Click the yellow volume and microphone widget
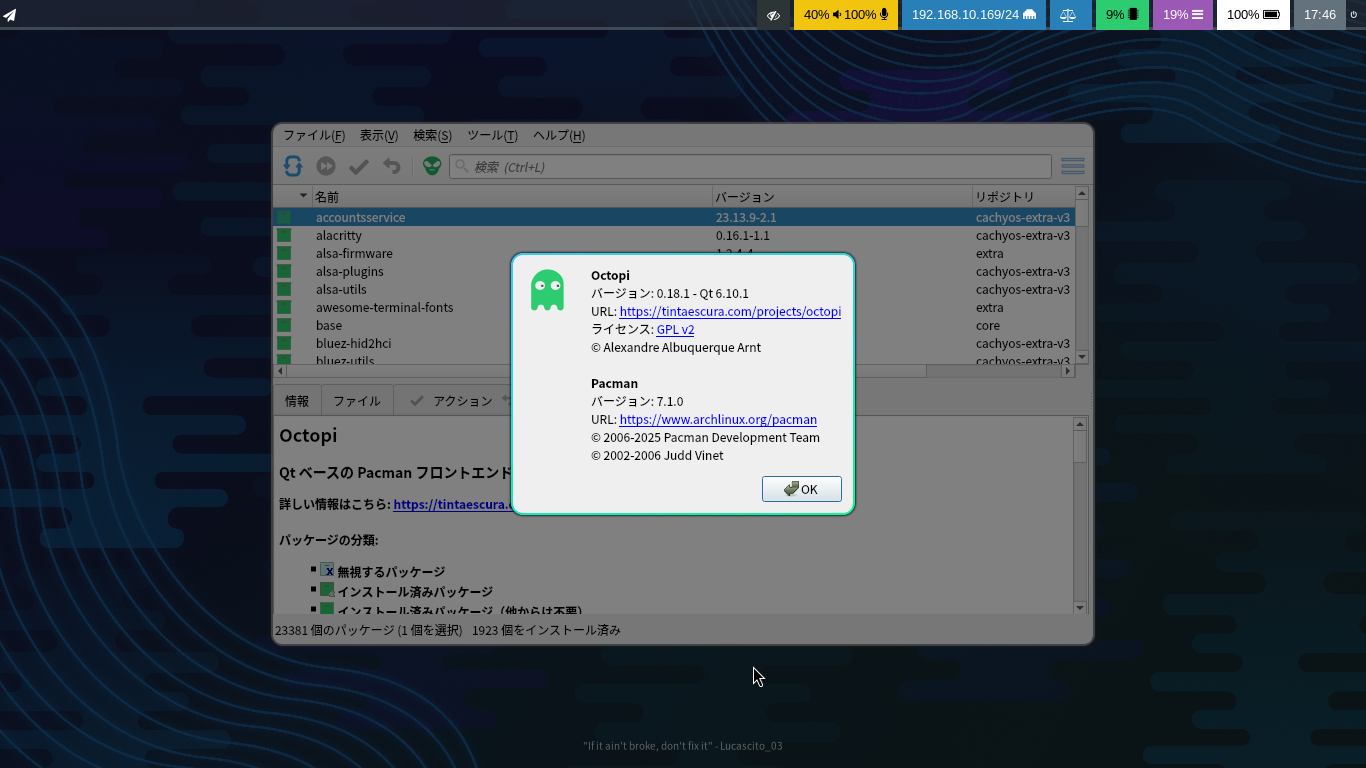 click(x=846, y=15)
